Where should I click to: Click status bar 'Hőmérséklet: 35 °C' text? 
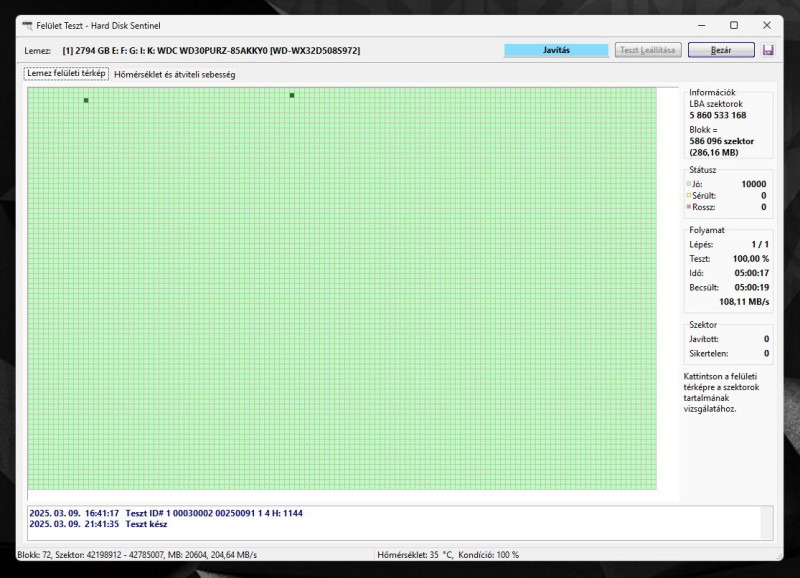pos(415,555)
